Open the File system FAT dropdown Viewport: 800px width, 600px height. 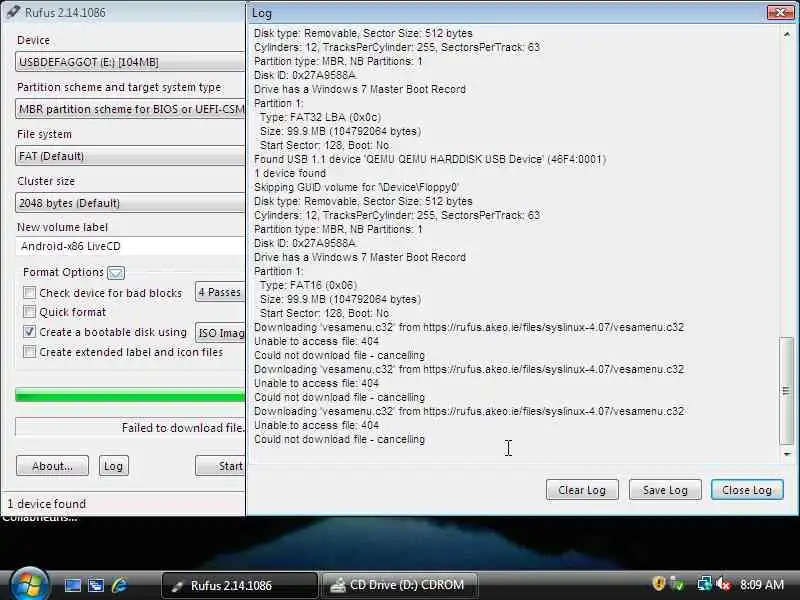coord(130,156)
